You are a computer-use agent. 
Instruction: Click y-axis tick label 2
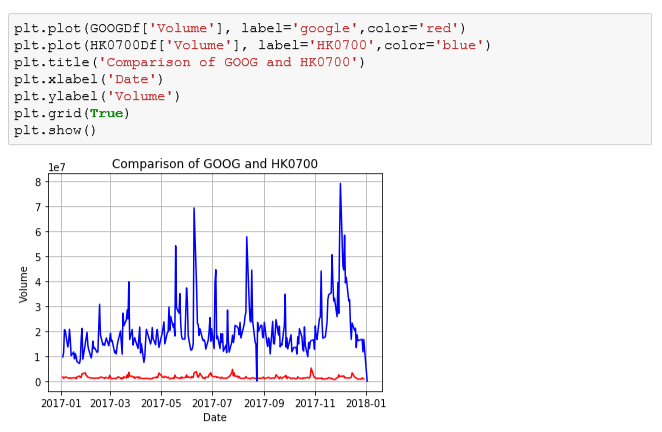pyautogui.click(x=39, y=332)
